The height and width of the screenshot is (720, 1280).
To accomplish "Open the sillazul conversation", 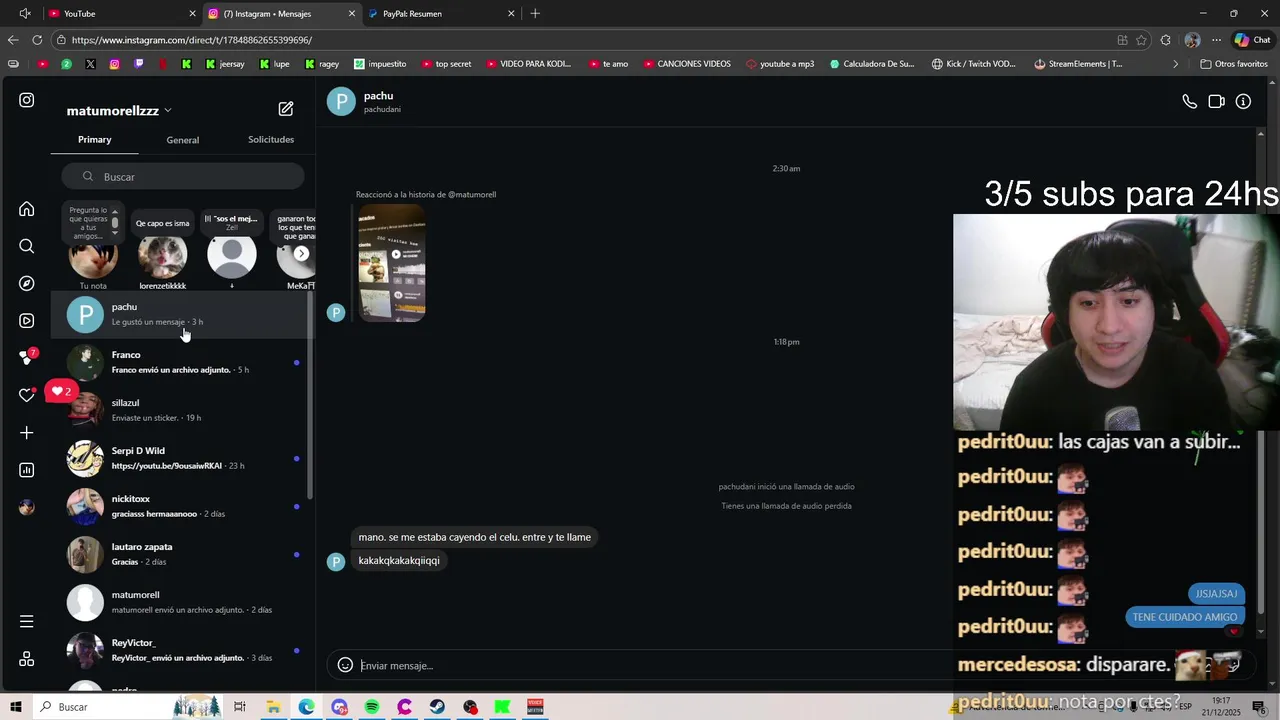I will tap(182, 410).
